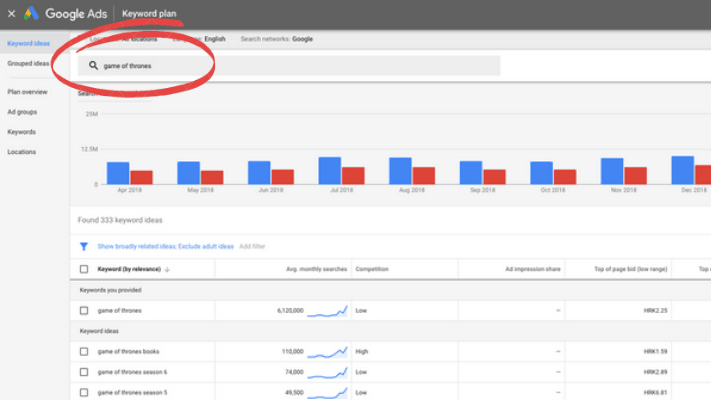Sort by the Competition column header
The height and width of the screenshot is (400, 711).
[x=372, y=269]
